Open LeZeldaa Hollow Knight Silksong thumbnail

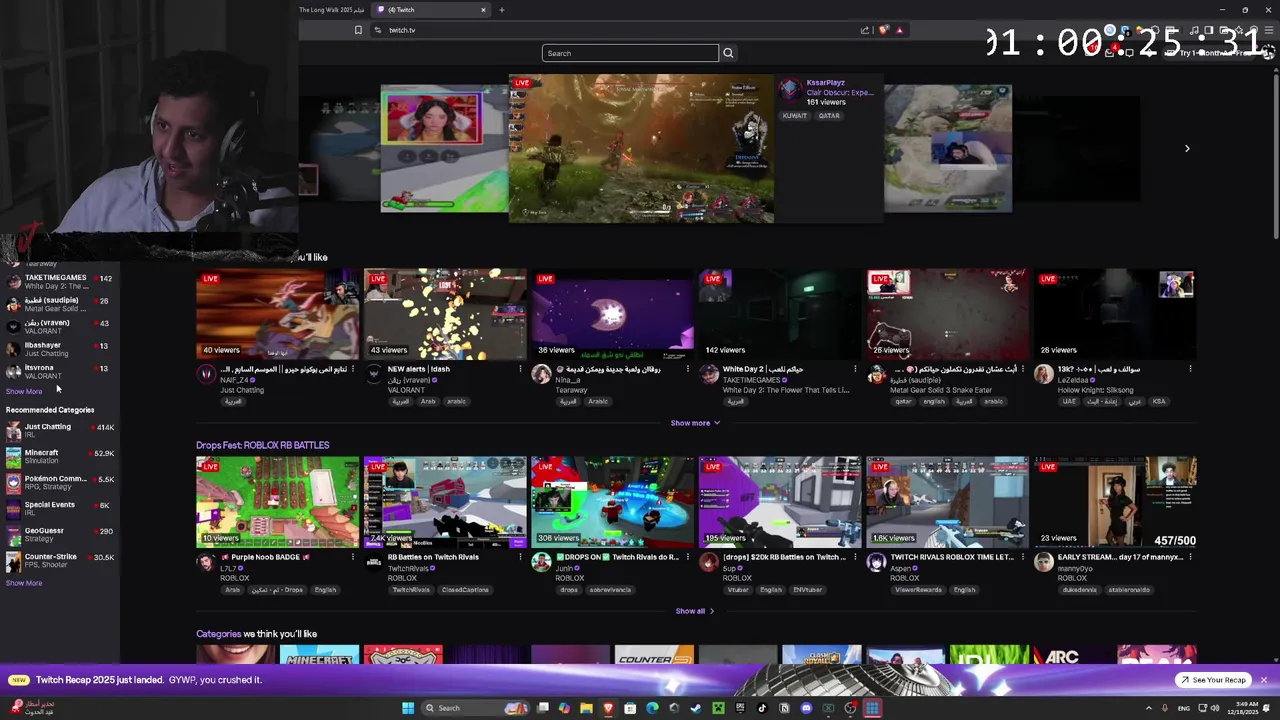tap(1115, 314)
